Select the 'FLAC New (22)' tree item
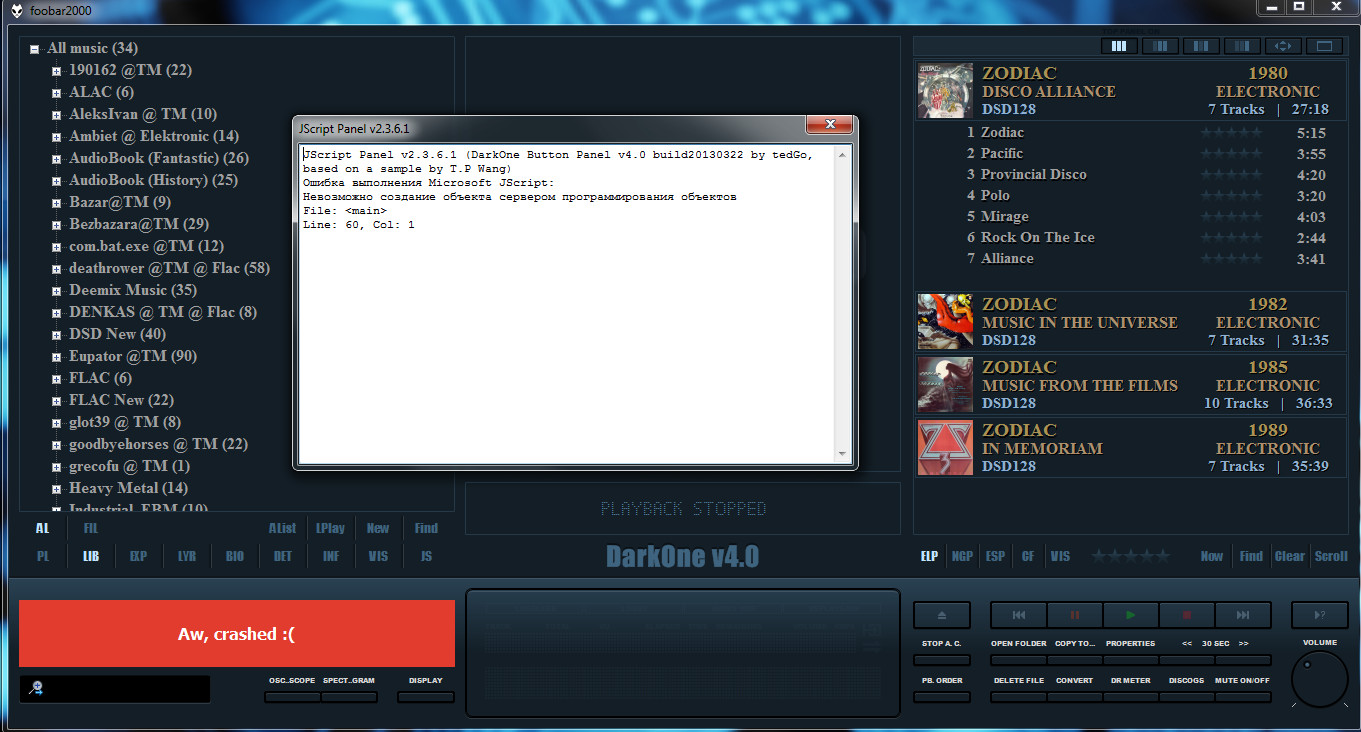The width and height of the screenshot is (1361, 732). (121, 400)
